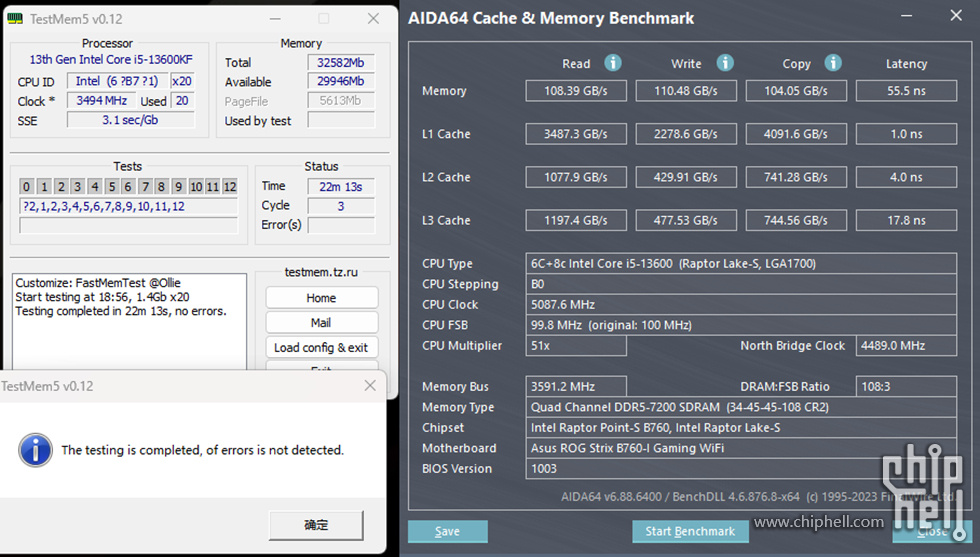The image size is (980, 557).
Task: Close the TestMem5 main window
Action: [373, 19]
